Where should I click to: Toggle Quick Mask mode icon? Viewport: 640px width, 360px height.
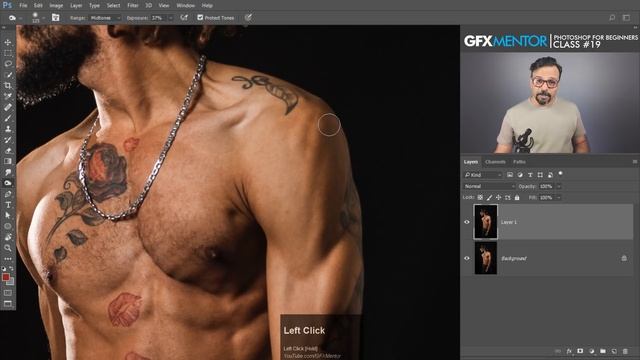[8, 293]
